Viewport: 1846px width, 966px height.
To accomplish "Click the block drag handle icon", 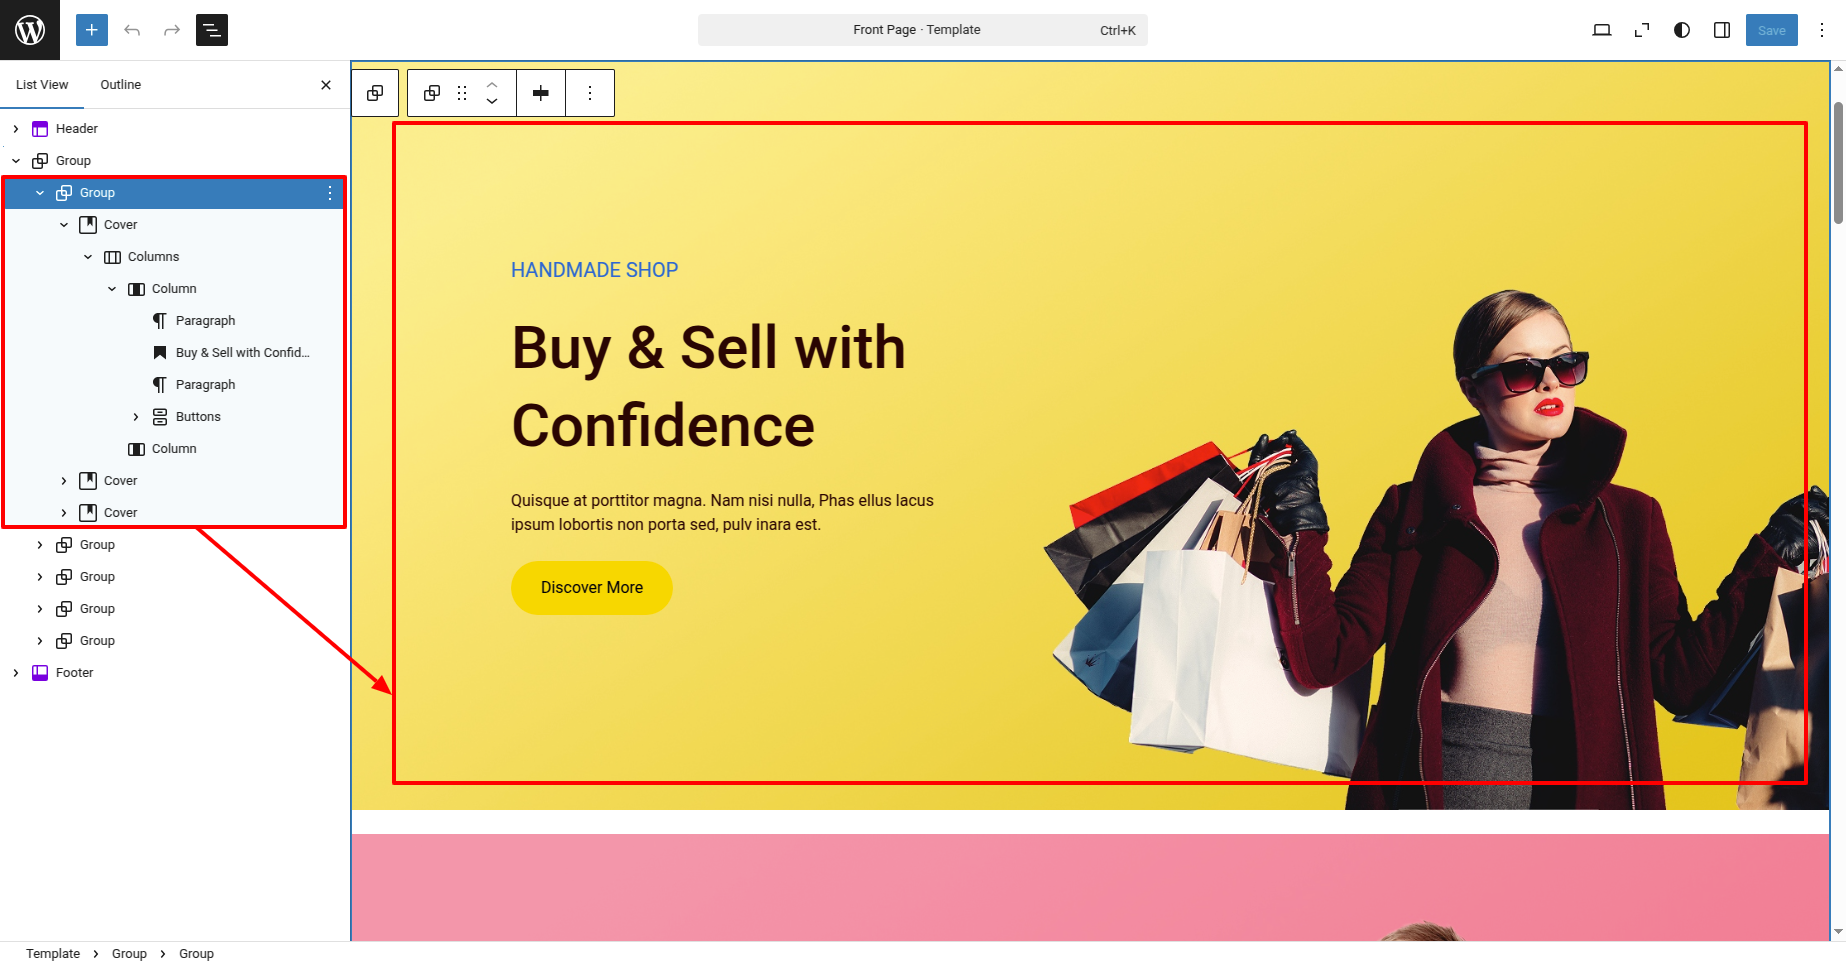I will (462, 93).
